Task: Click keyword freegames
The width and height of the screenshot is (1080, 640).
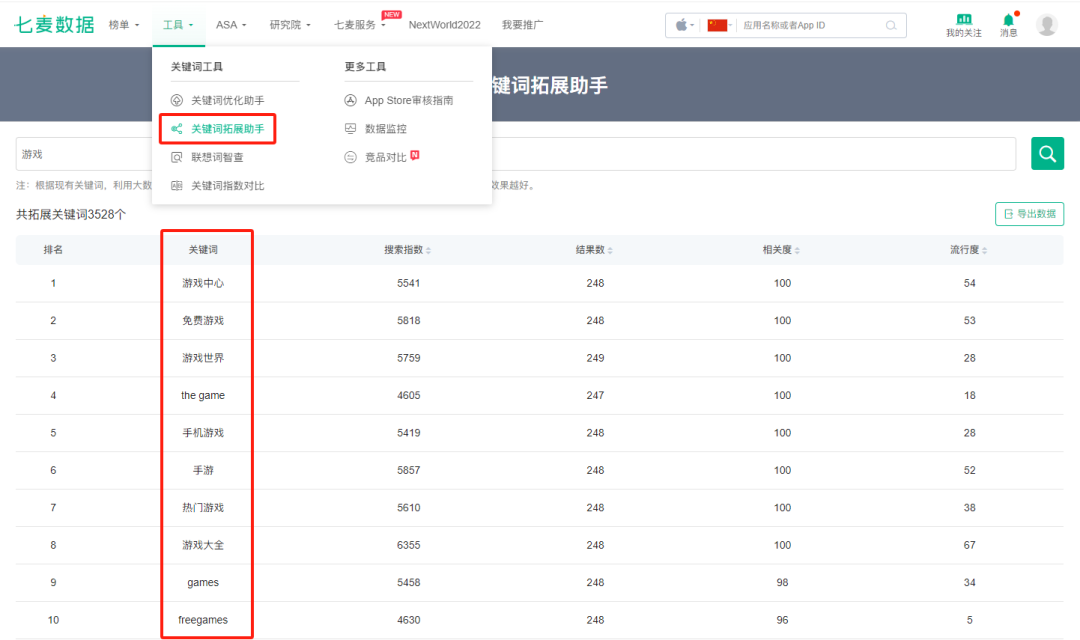Action: tap(202, 620)
